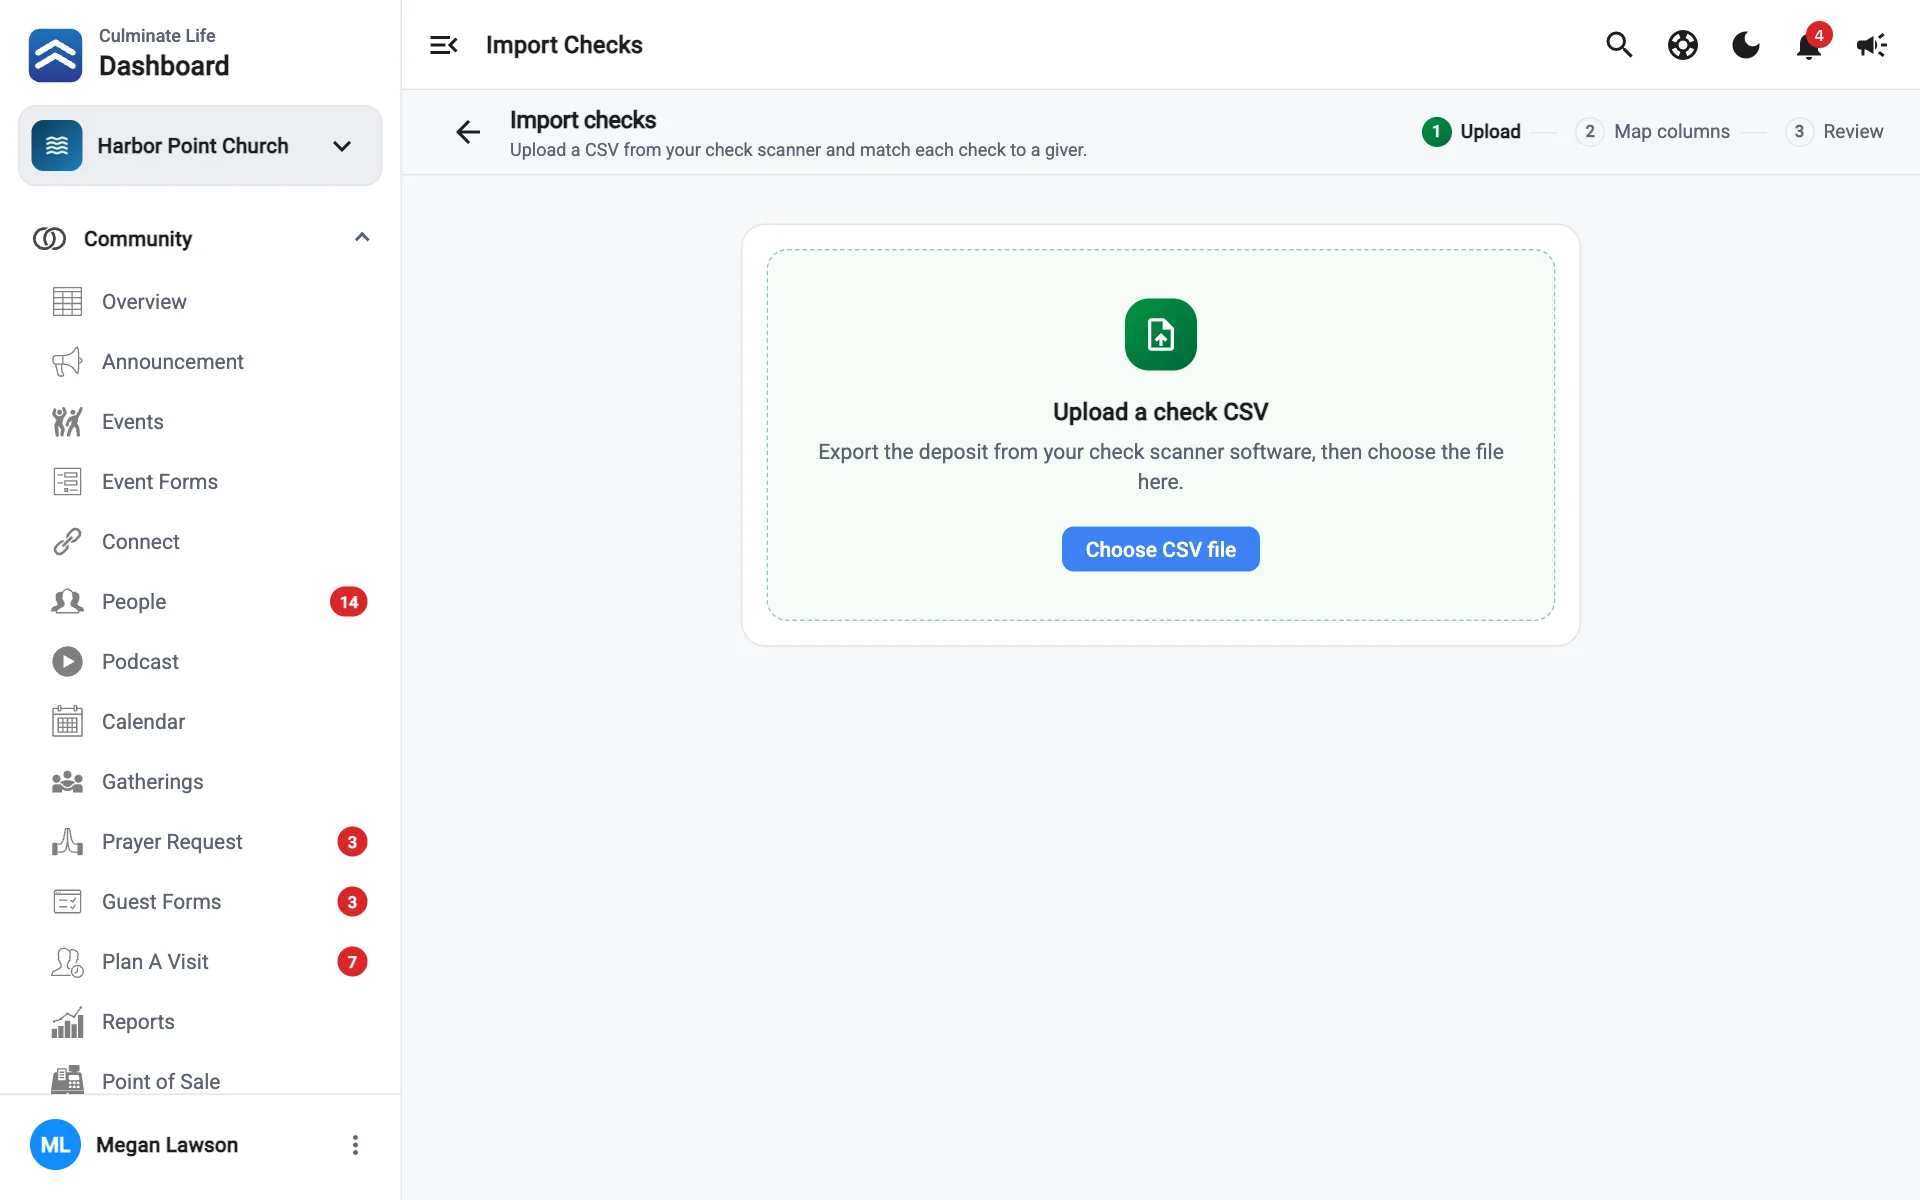Open the help lifebuoy icon
This screenshot has width=1920, height=1200.
click(x=1682, y=45)
